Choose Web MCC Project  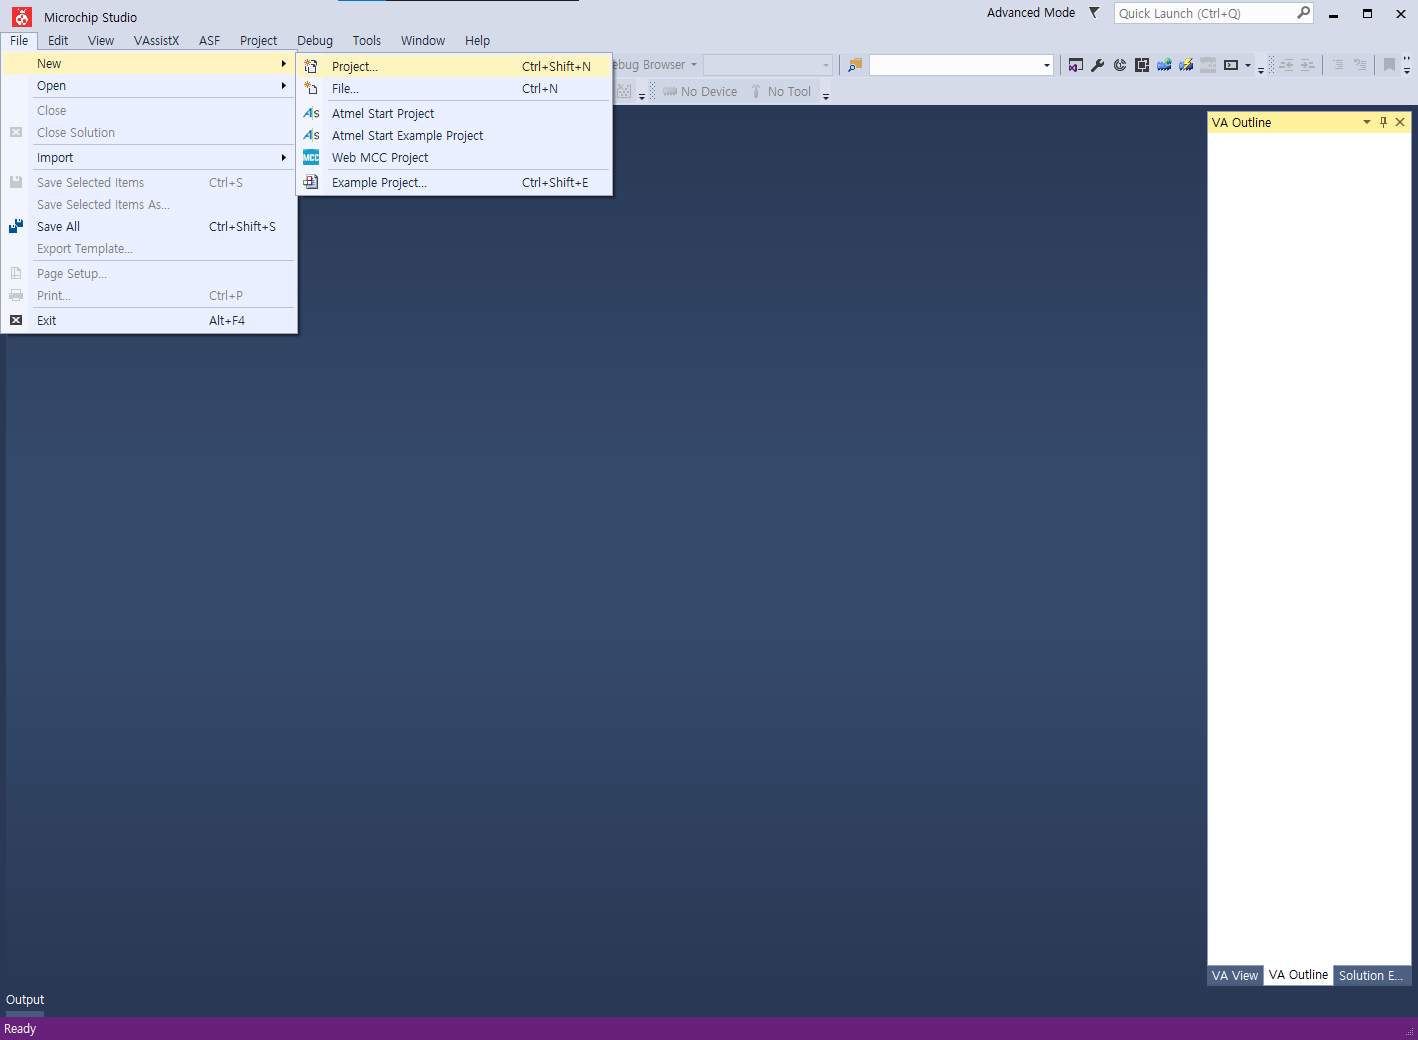point(455,157)
